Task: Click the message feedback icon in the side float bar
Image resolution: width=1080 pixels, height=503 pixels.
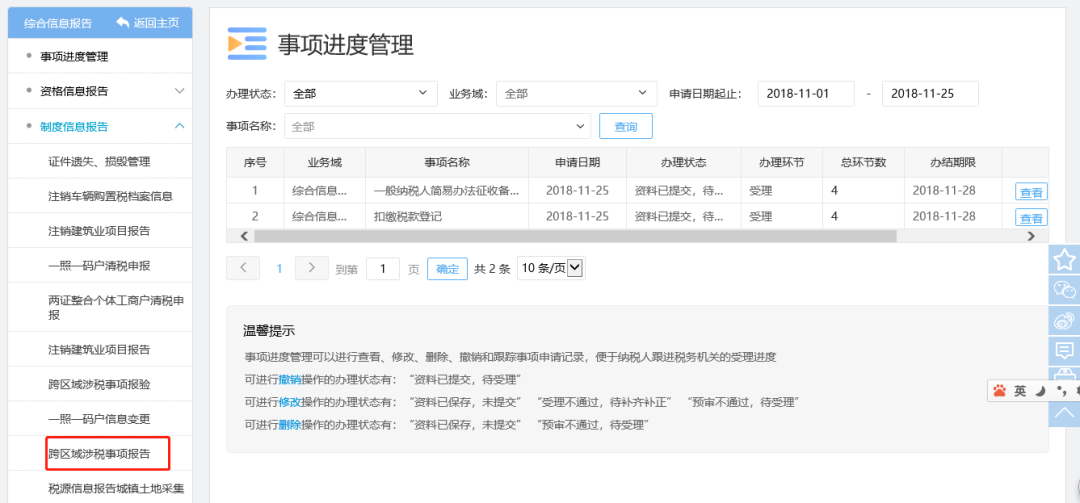Action: click(x=1065, y=351)
